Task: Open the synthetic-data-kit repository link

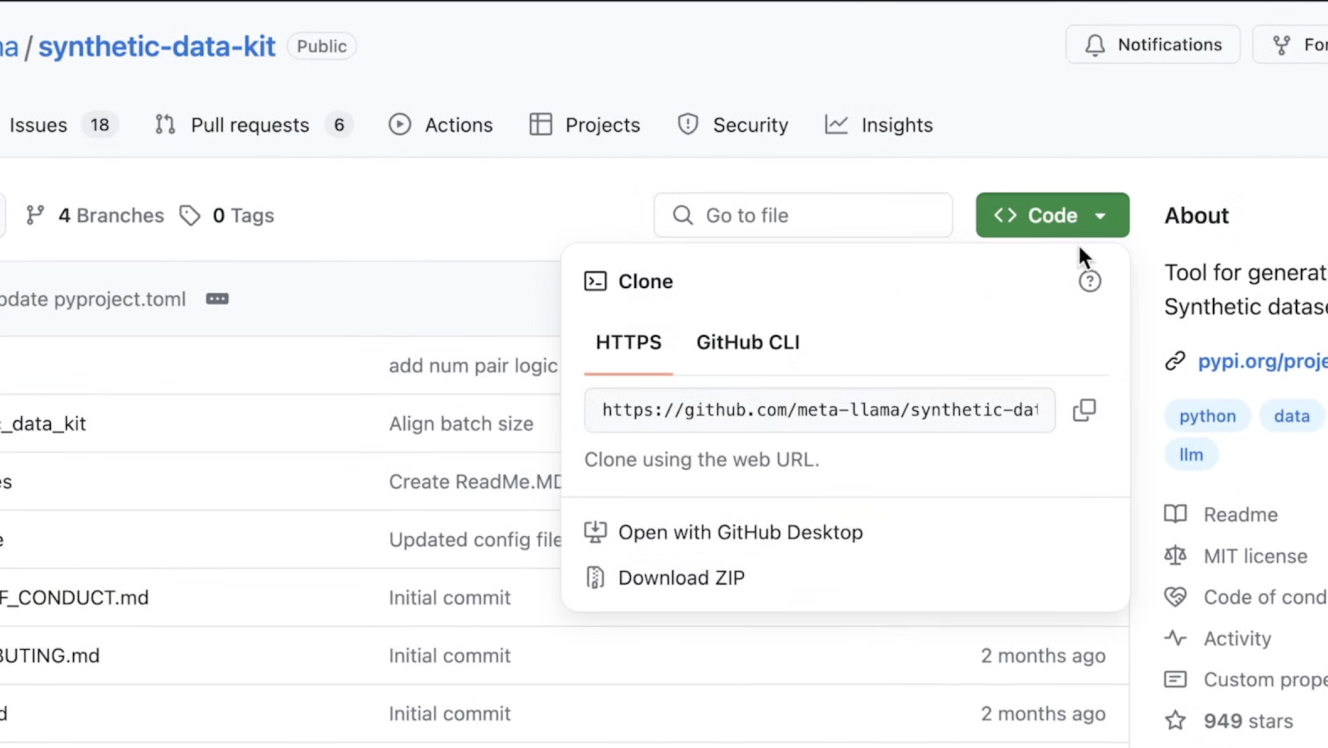Action: point(157,46)
